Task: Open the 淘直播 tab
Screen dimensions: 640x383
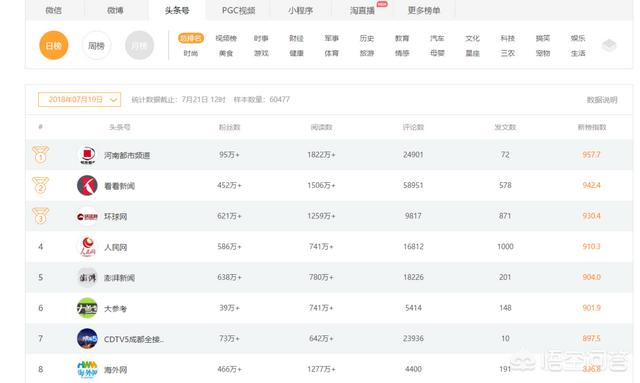Action: [362, 10]
